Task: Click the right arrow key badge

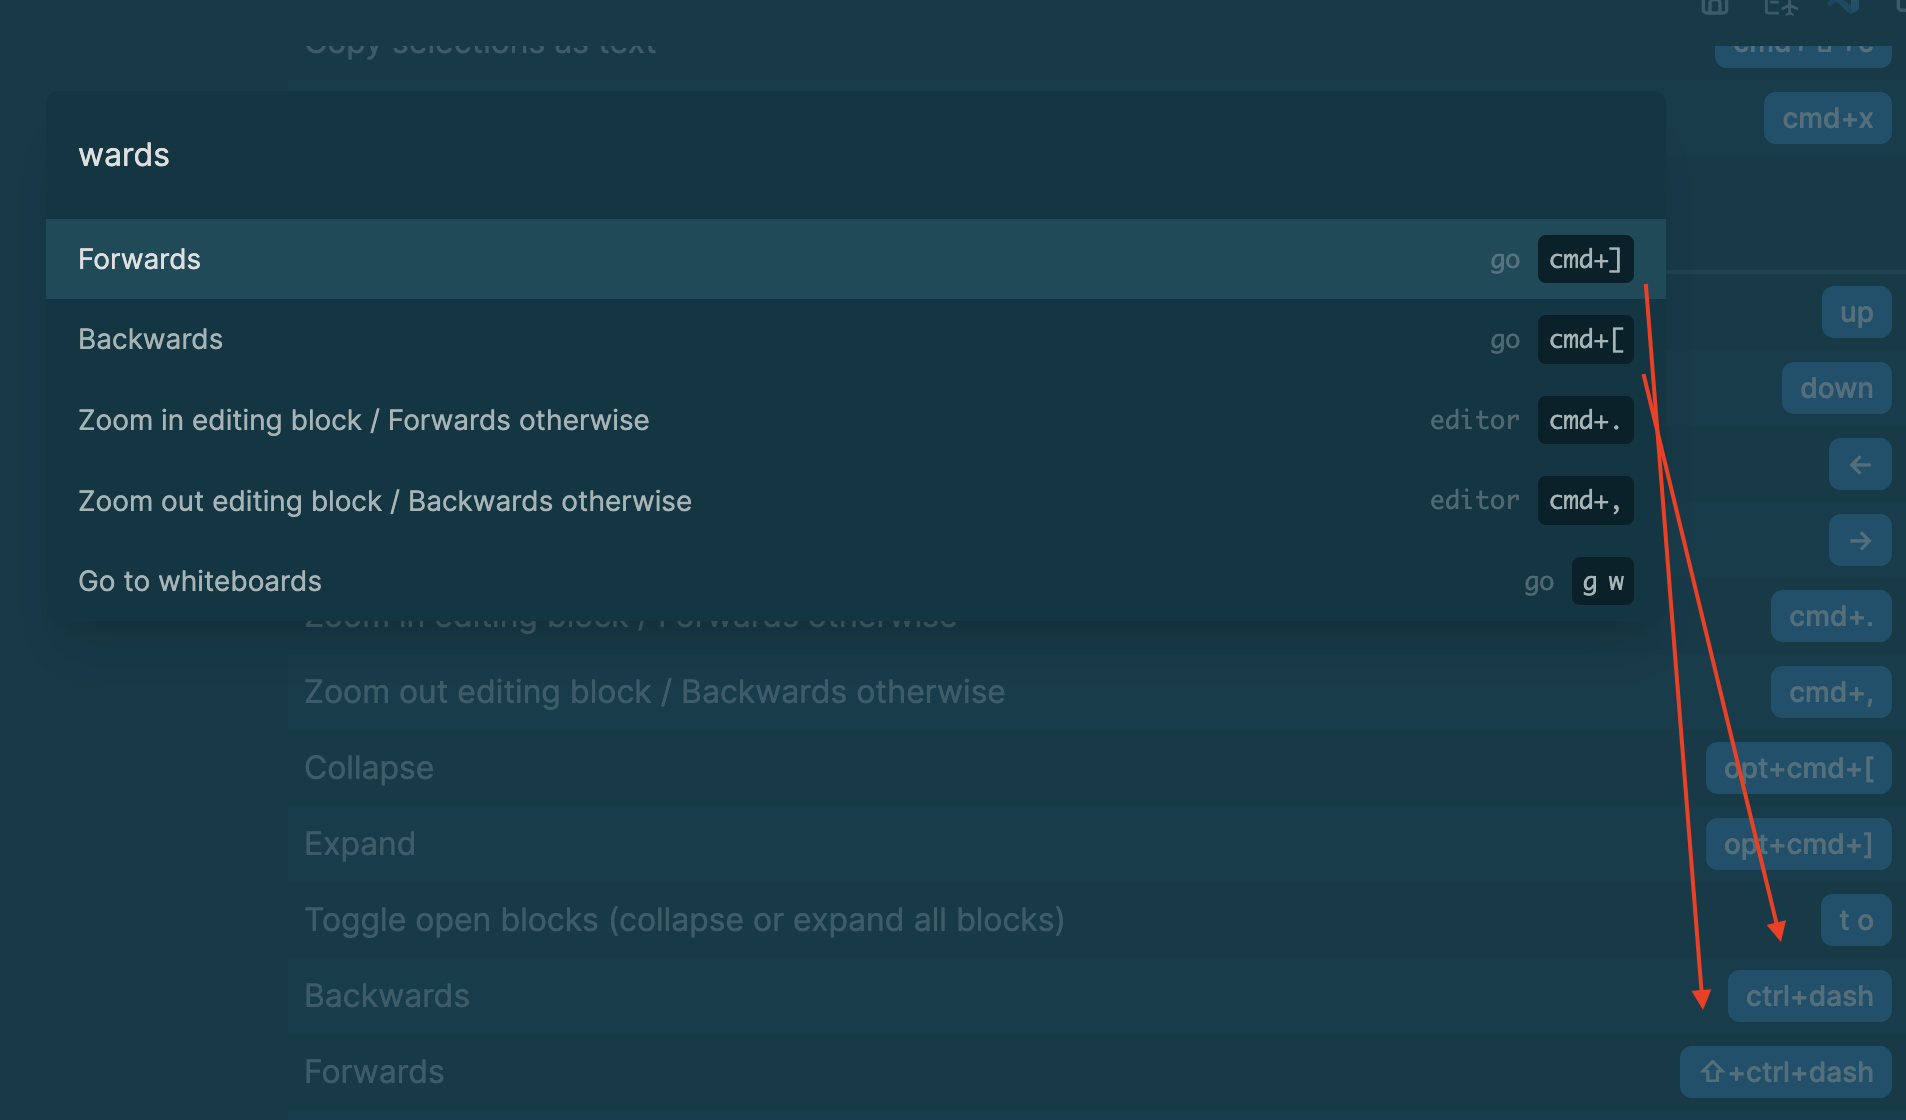Action: (x=1860, y=540)
